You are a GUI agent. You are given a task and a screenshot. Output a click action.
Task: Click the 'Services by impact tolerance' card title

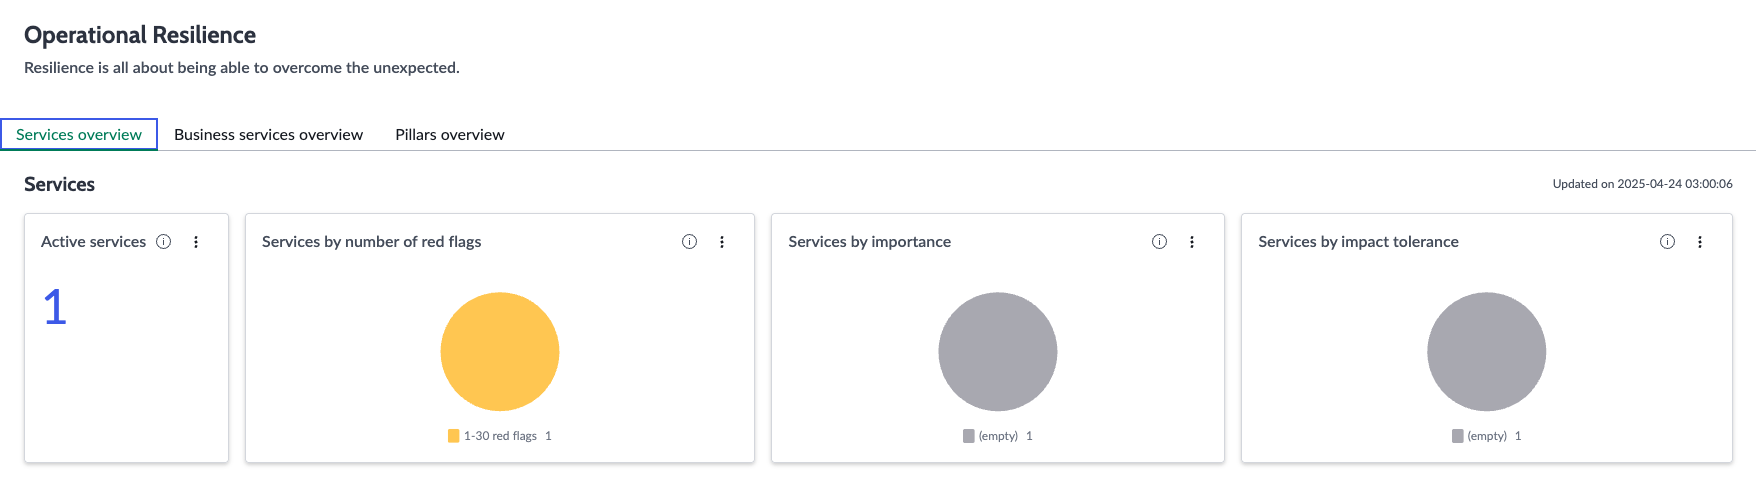(1359, 242)
